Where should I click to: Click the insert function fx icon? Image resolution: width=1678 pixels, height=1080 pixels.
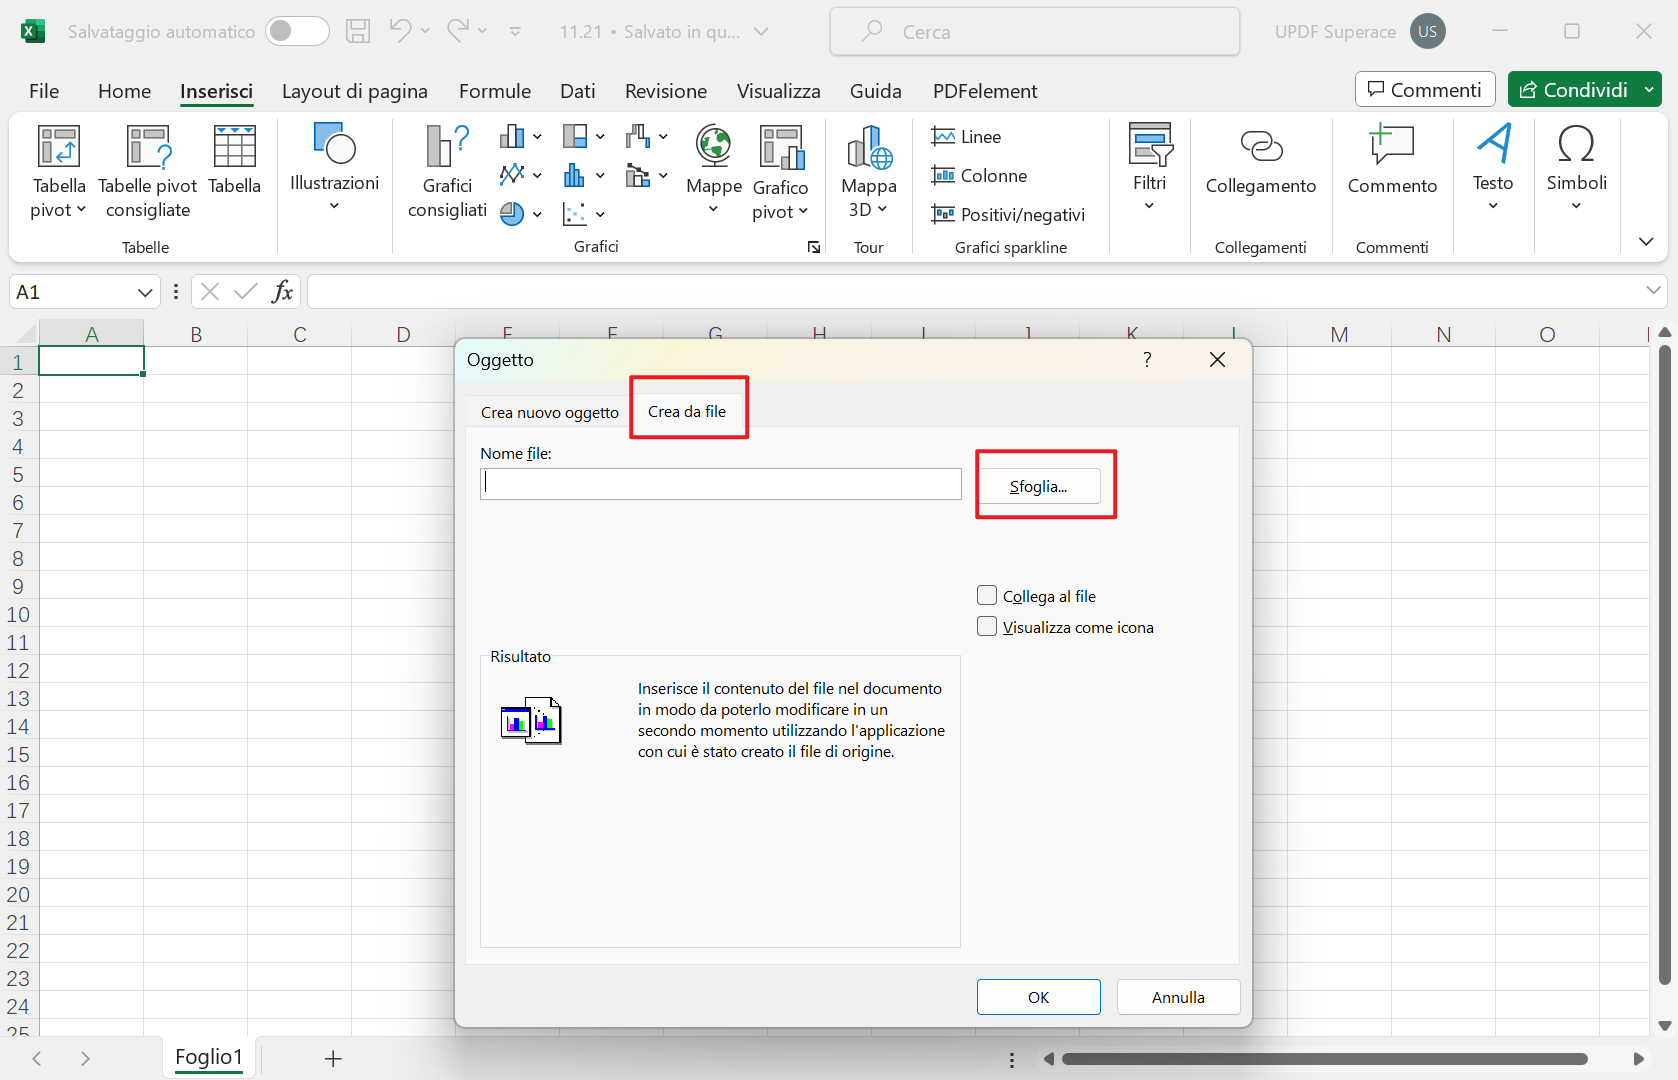(282, 291)
